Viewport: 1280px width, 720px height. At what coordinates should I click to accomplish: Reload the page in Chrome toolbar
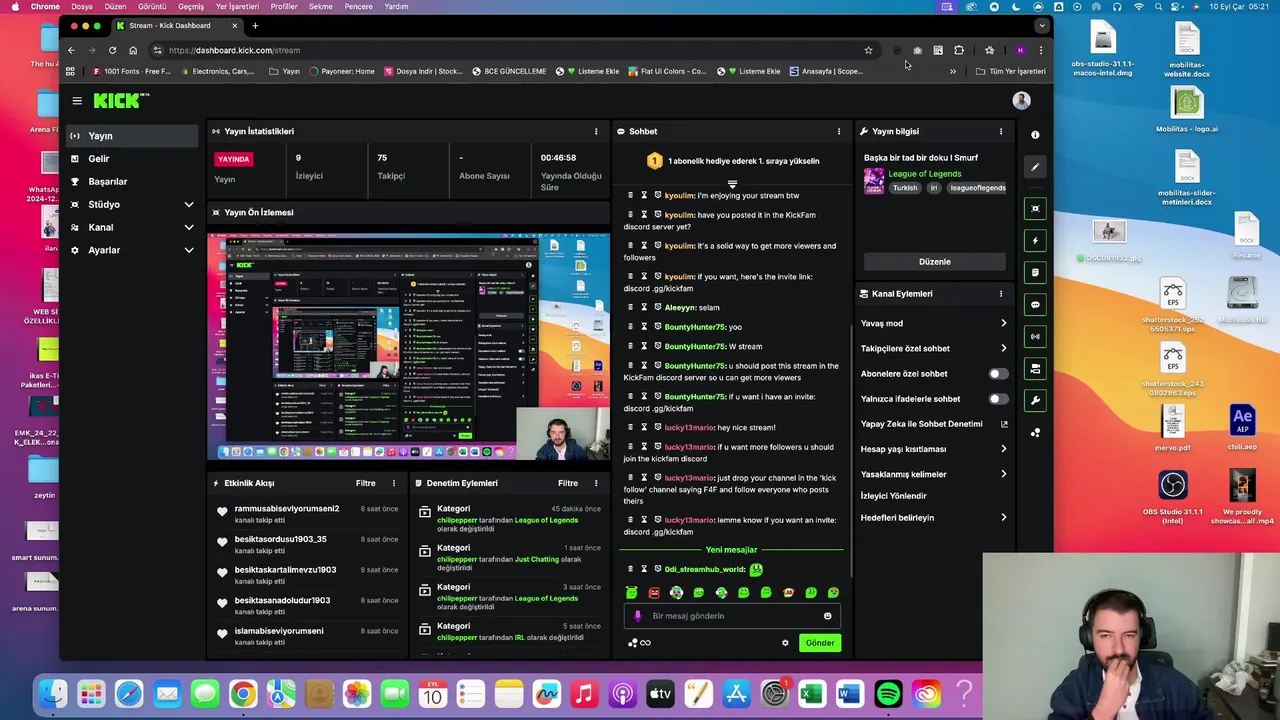click(112, 50)
